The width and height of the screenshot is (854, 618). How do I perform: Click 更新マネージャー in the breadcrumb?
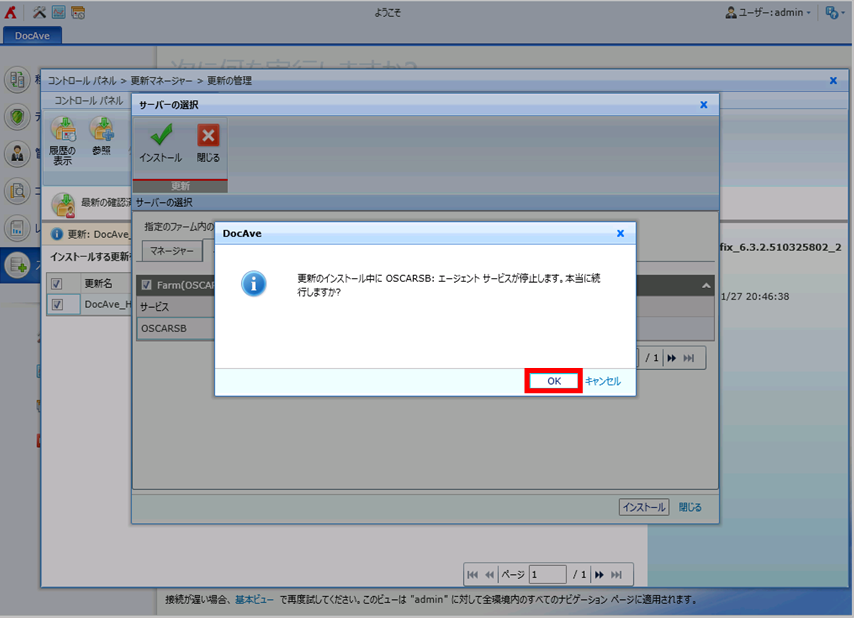coord(161,81)
